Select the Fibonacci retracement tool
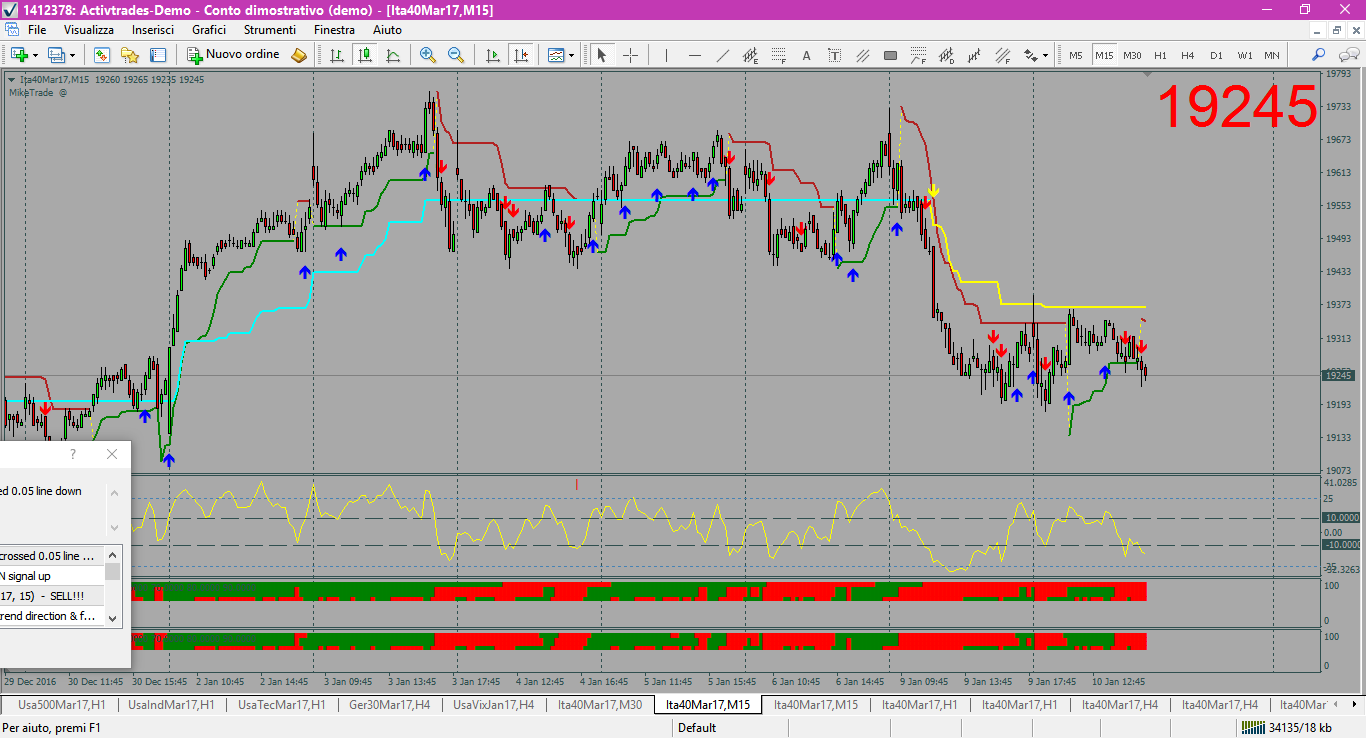 (779, 55)
